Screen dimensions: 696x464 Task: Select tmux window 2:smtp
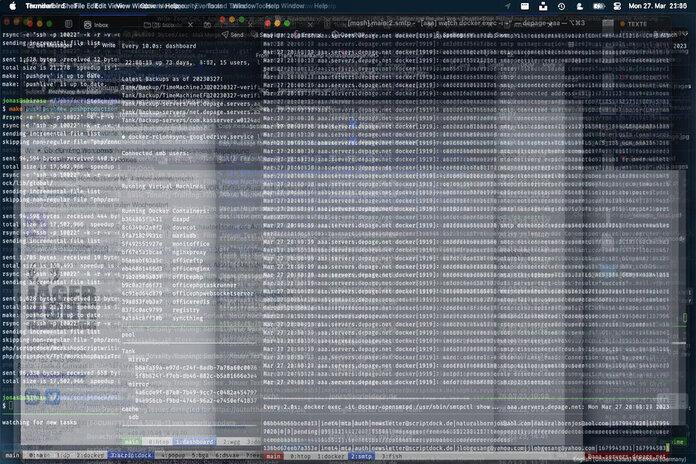[x=361, y=456]
